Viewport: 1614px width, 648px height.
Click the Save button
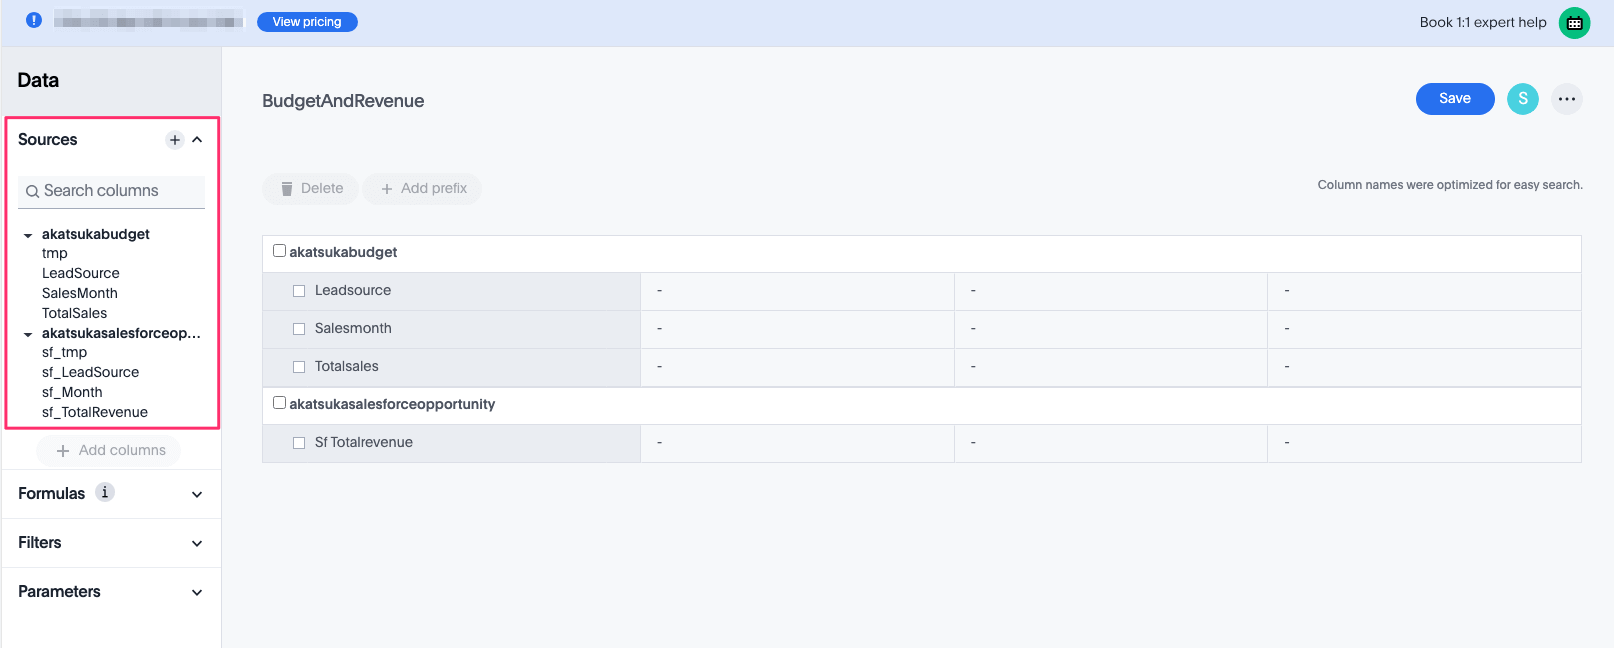[x=1455, y=99]
